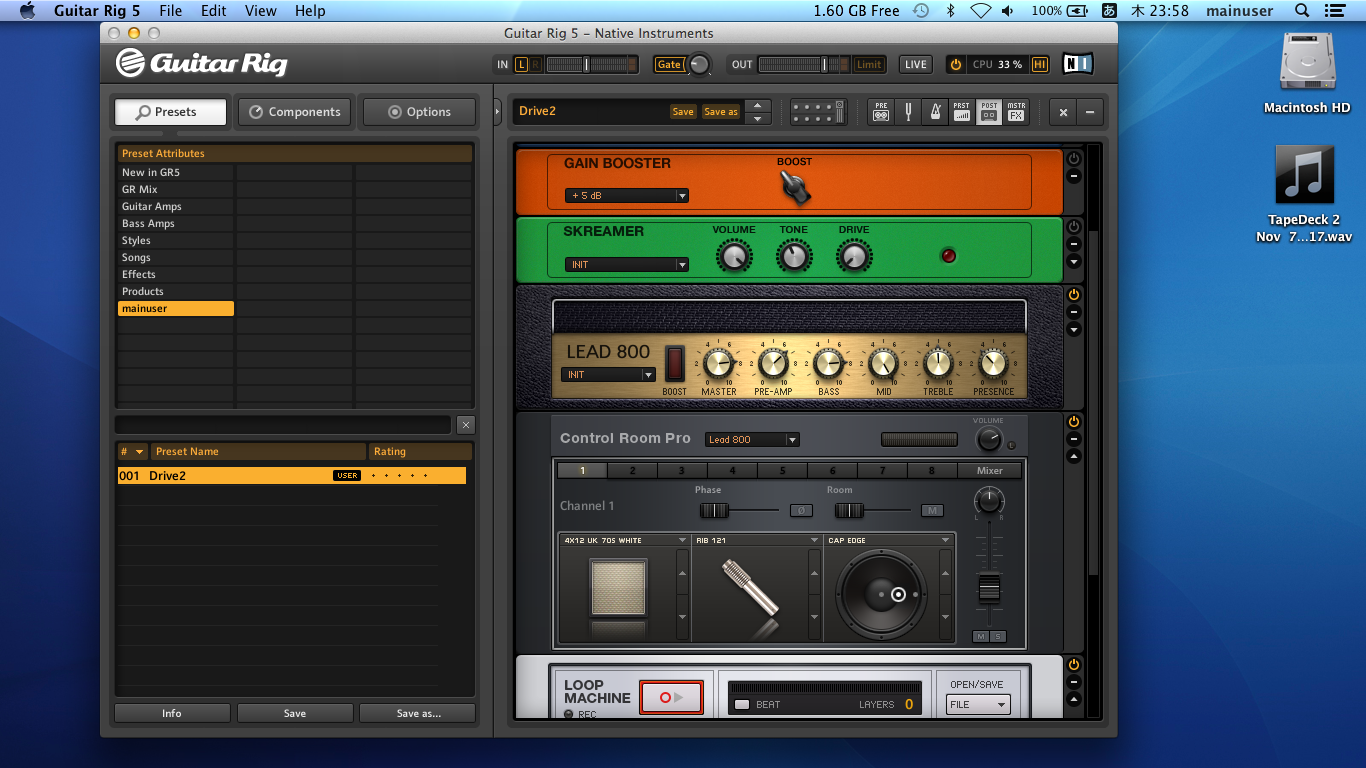Toggle the Gain Booster power button
The image size is (1366, 768).
[x=1074, y=159]
